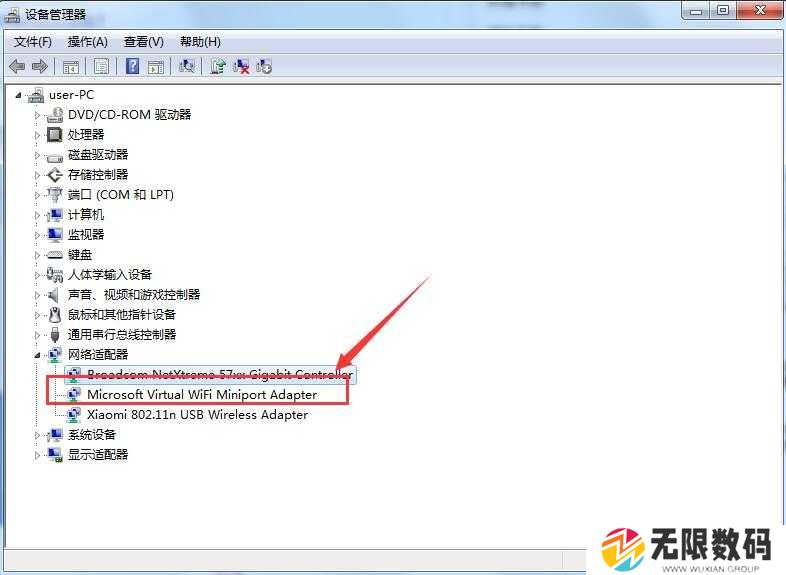Collapse the 网络适配器 node
786x575 pixels.
[37, 355]
